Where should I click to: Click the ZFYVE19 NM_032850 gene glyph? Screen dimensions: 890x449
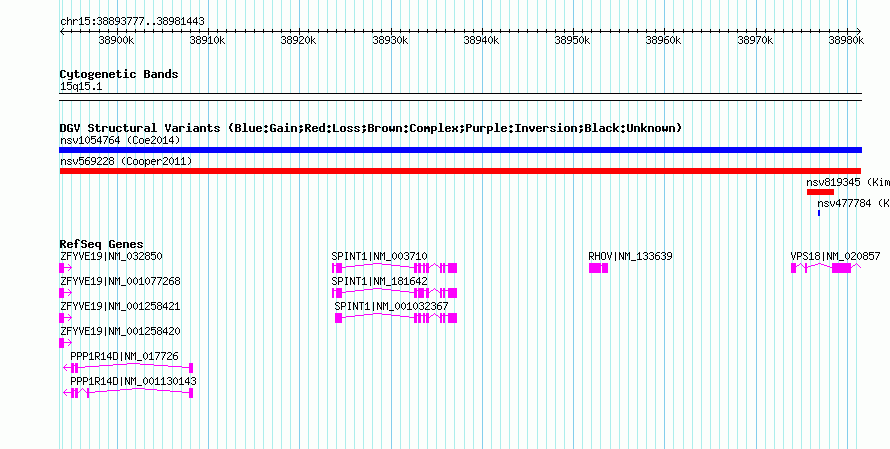pyautogui.click(x=65, y=268)
